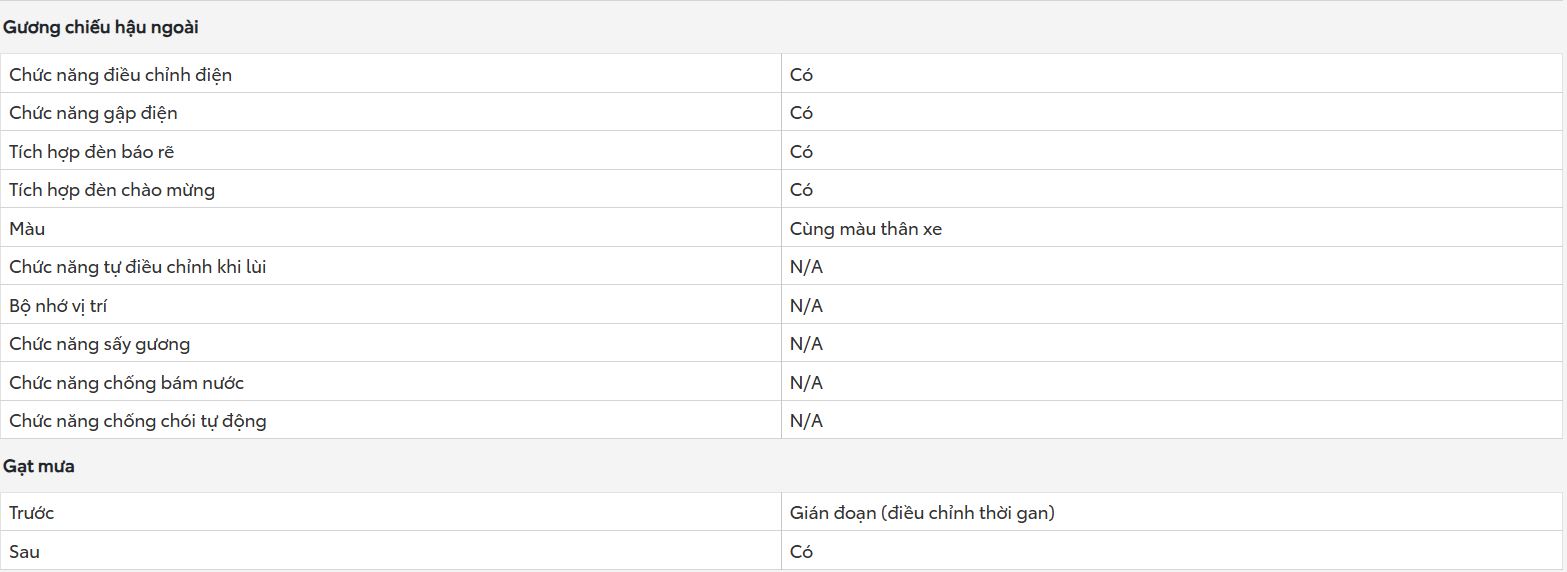Click the Gạt mưa section header
This screenshot has height=572, width=1567.
pyautogui.click(x=39, y=467)
